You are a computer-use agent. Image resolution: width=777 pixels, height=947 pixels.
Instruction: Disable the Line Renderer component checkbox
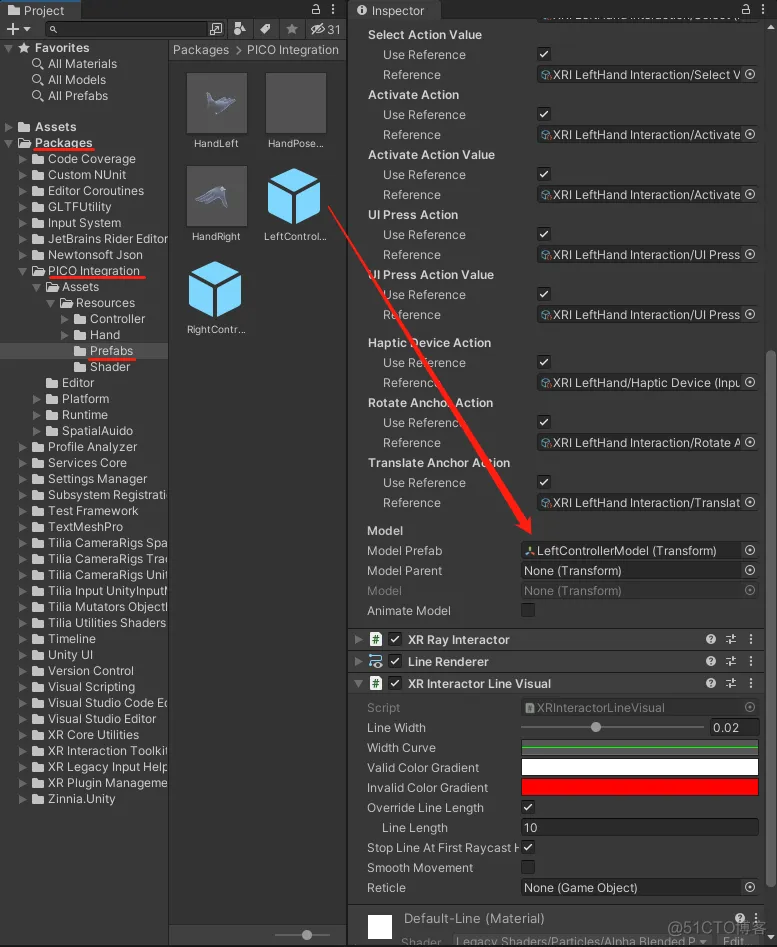click(395, 661)
